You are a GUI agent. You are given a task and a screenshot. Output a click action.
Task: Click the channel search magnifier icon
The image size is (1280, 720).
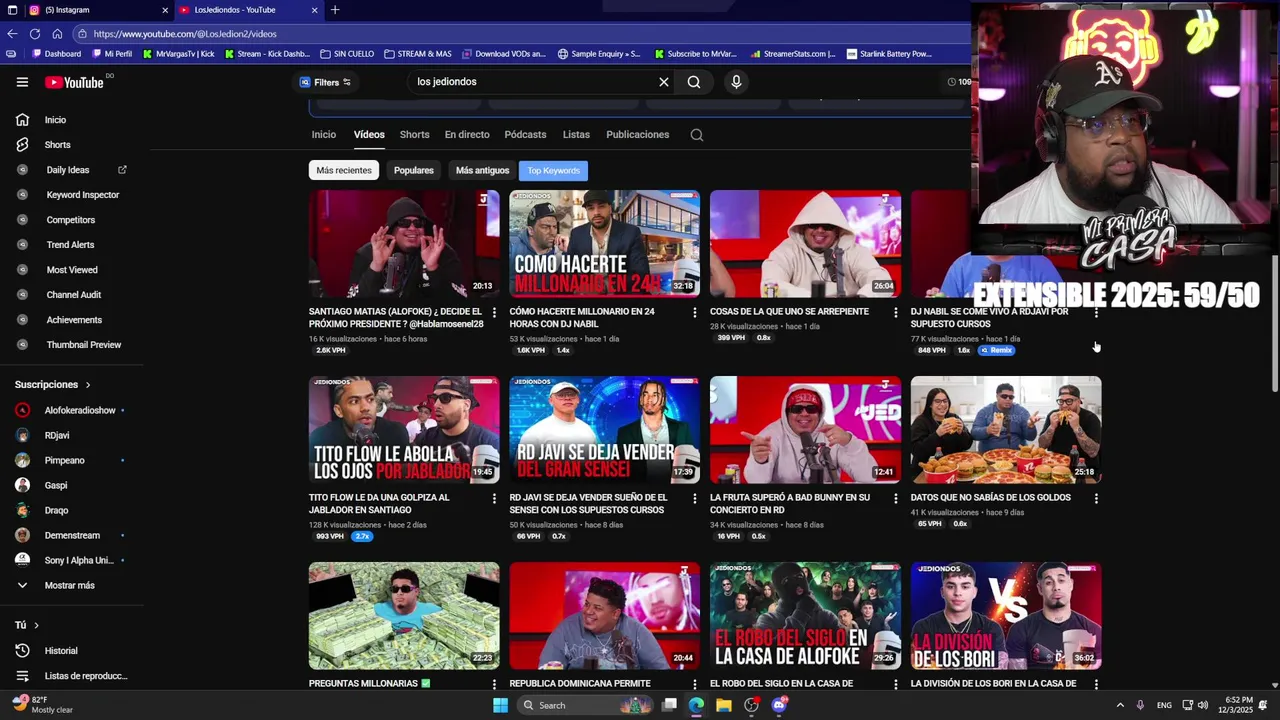(697, 135)
